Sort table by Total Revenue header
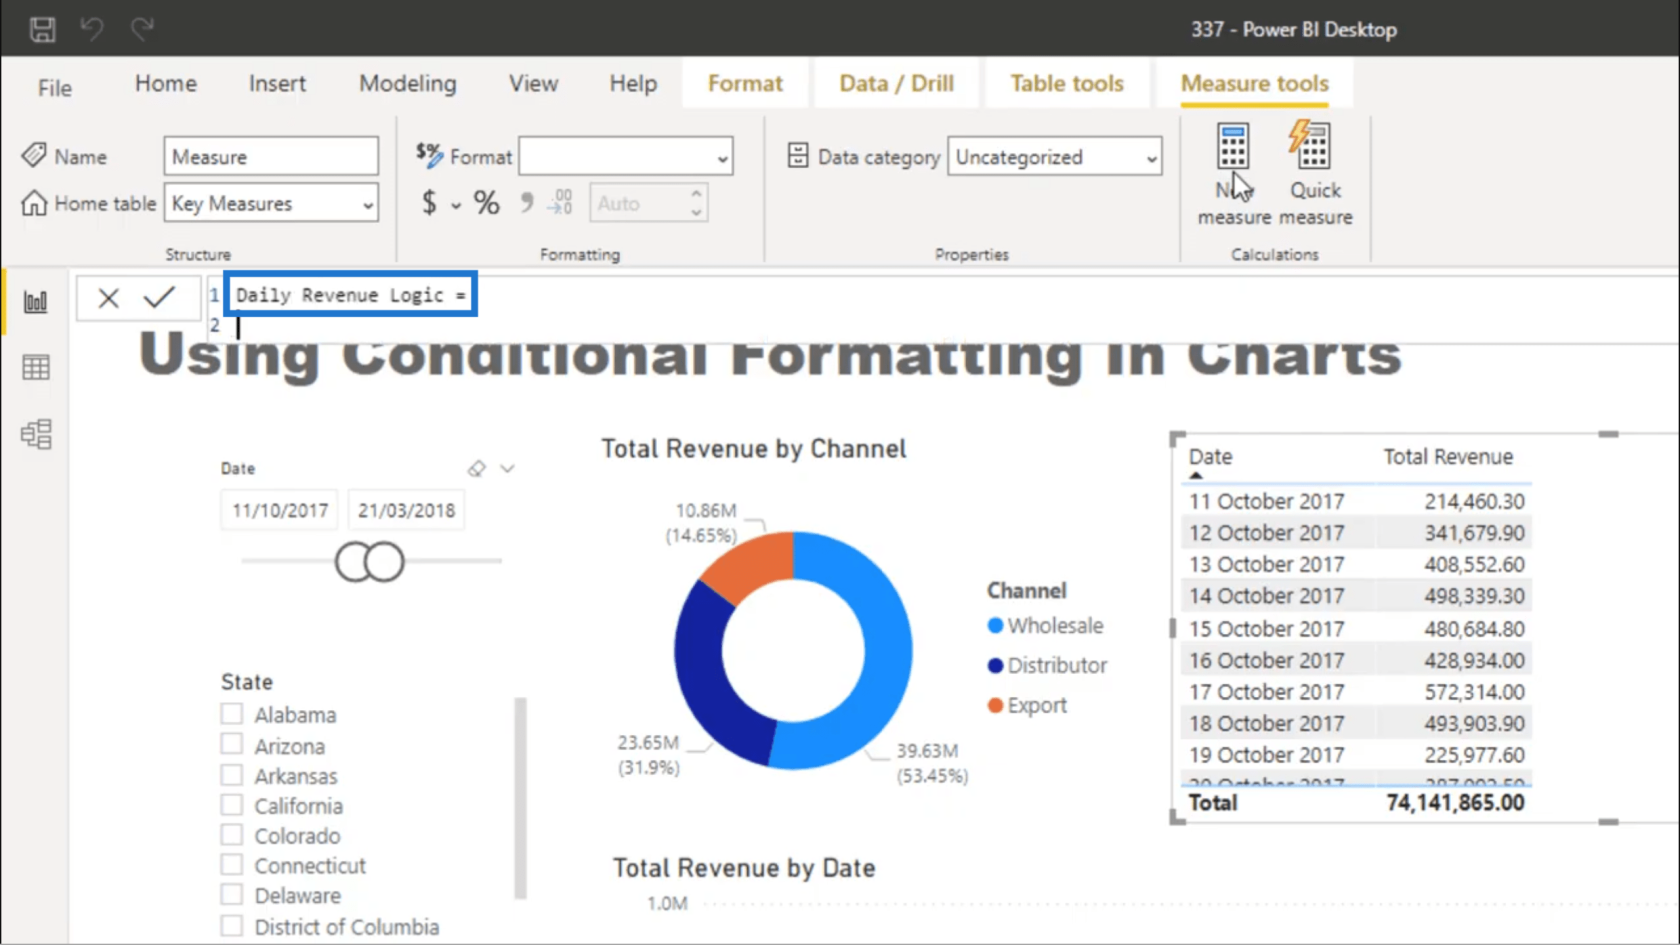1680x945 pixels. coord(1447,457)
